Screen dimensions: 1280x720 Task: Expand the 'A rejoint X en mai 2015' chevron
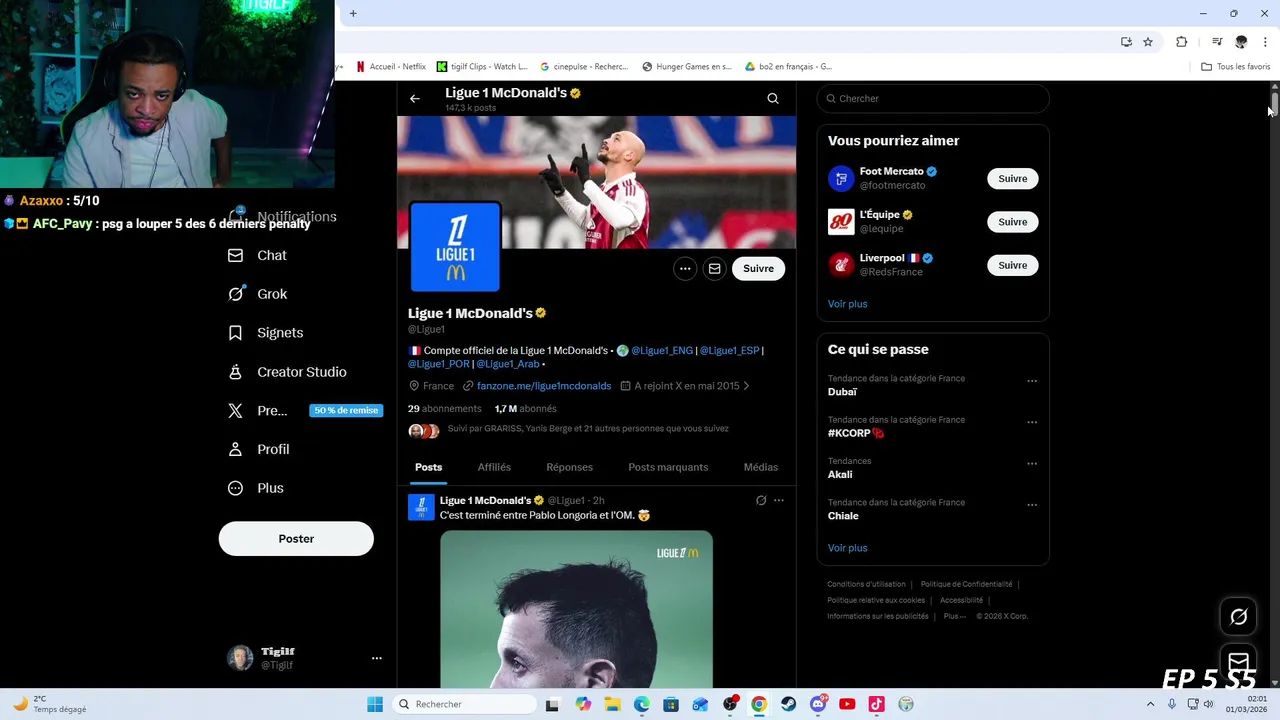pyautogui.click(x=746, y=386)
